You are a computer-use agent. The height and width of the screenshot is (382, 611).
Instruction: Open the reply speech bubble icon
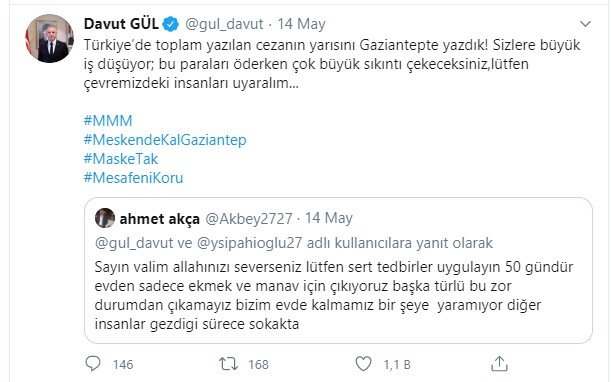93,364
